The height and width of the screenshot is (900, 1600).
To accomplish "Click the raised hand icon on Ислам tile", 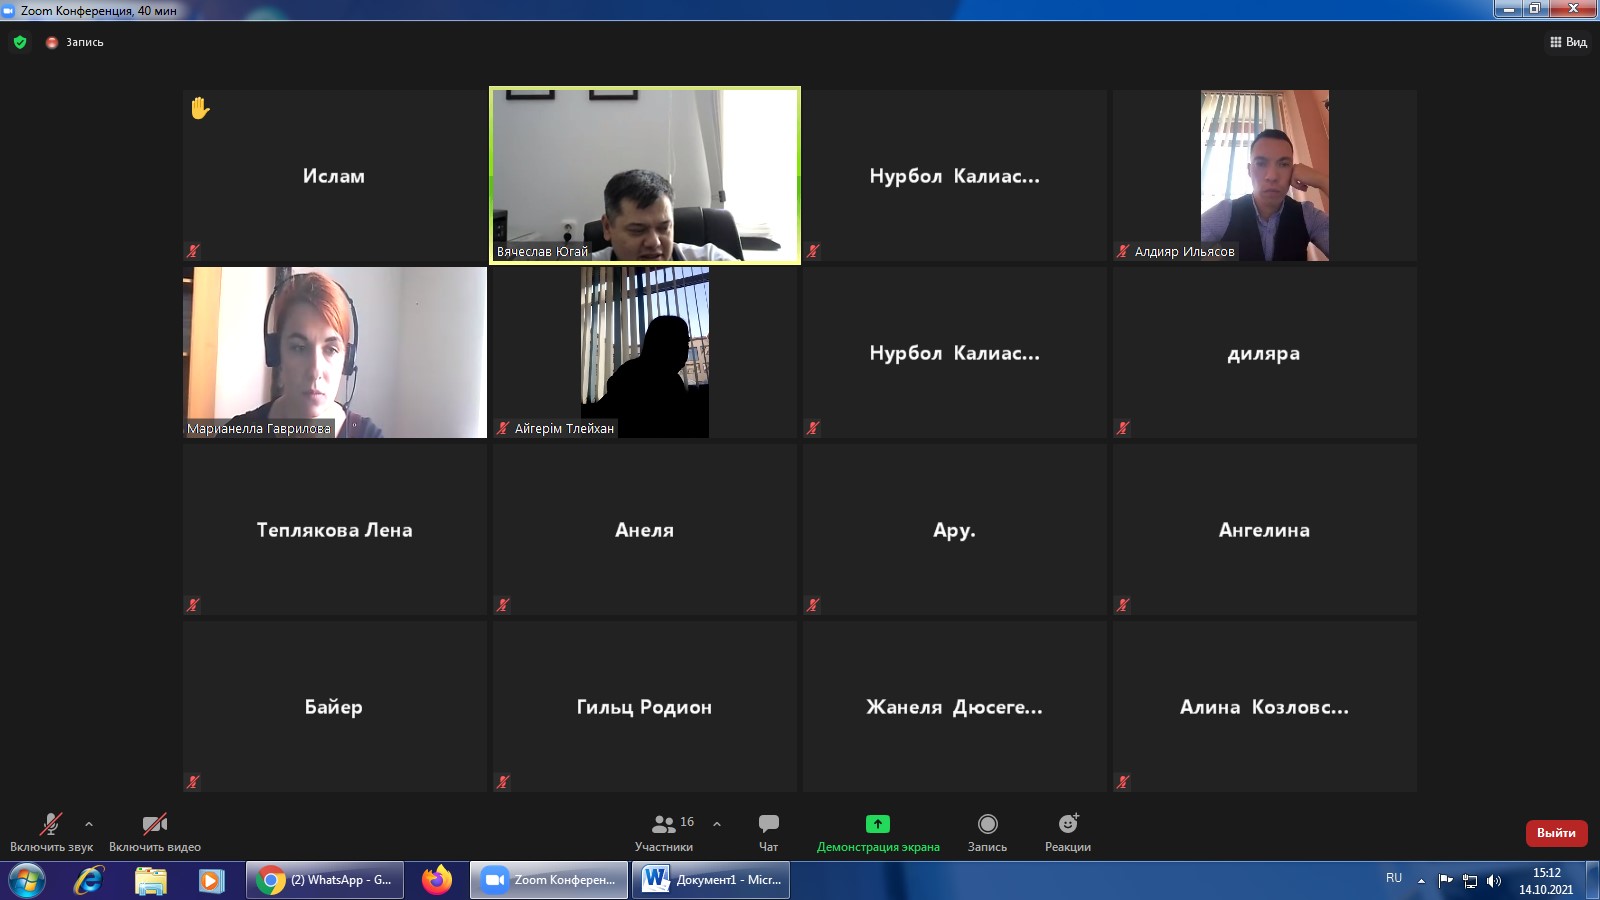I will [x=200, y=108].
